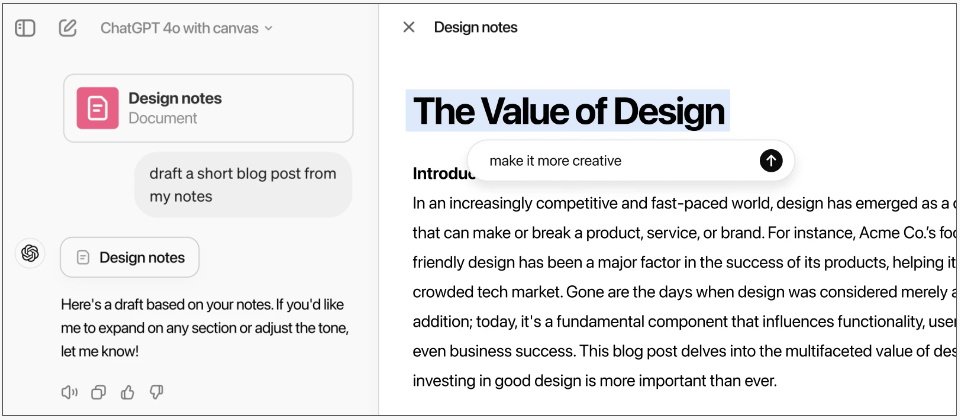Click the introduction paragraph text
960x420 pixels.
coord(684,293)
